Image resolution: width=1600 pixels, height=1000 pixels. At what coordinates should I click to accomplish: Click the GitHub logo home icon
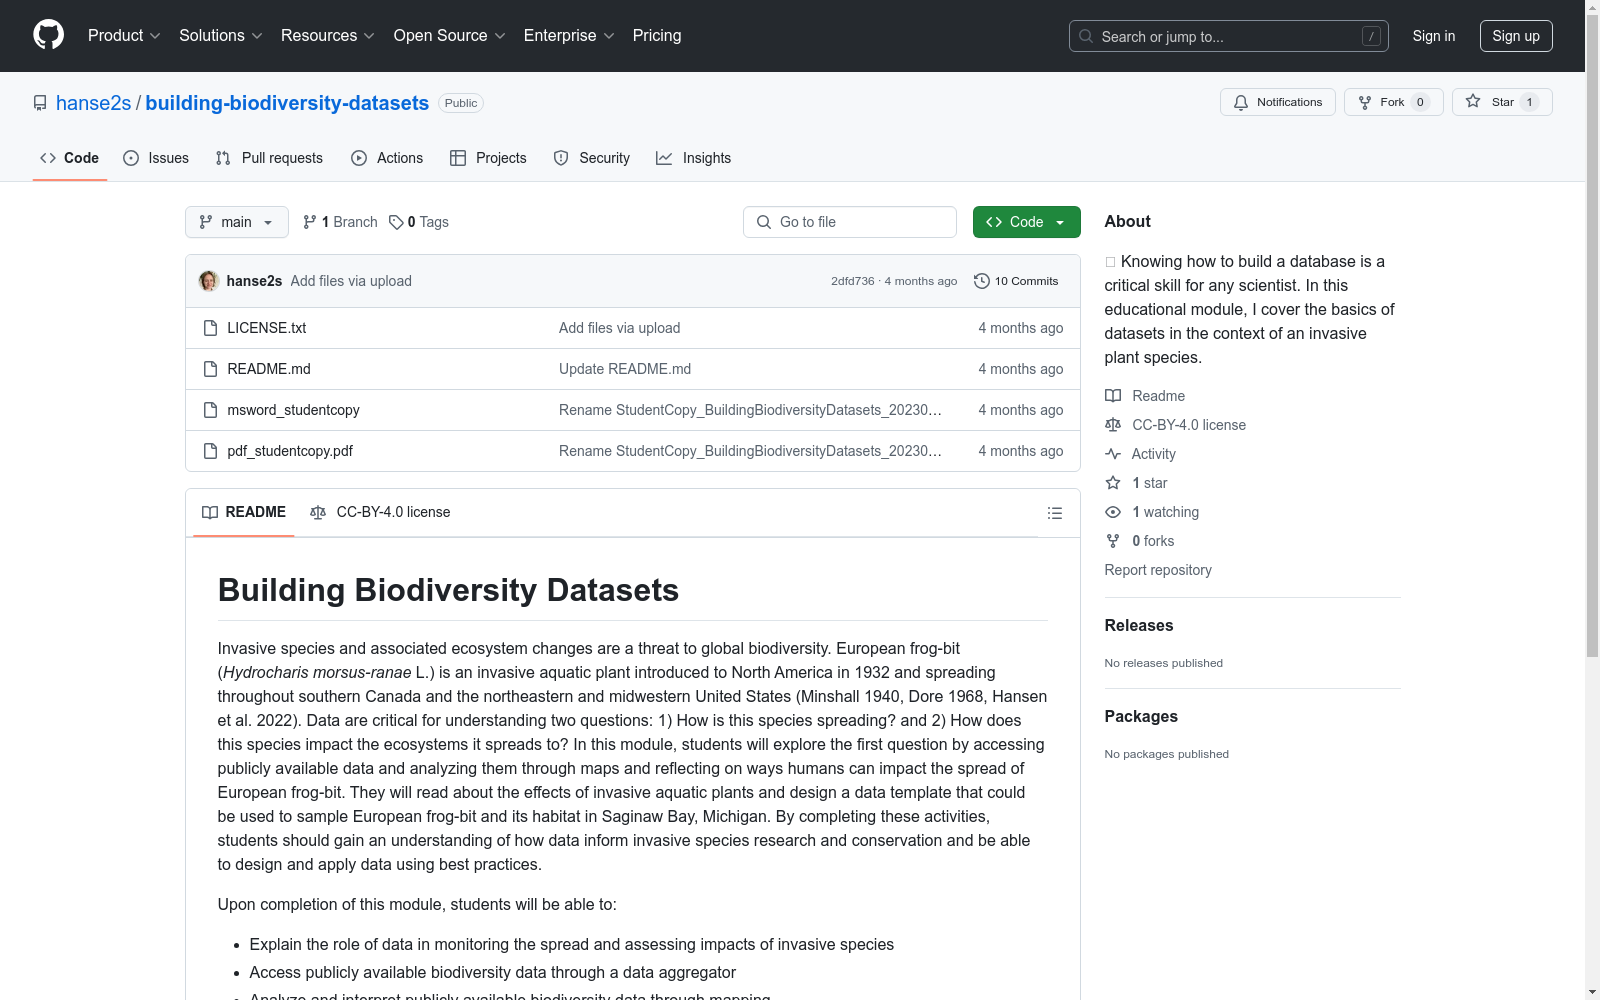(x=48, y=35)
